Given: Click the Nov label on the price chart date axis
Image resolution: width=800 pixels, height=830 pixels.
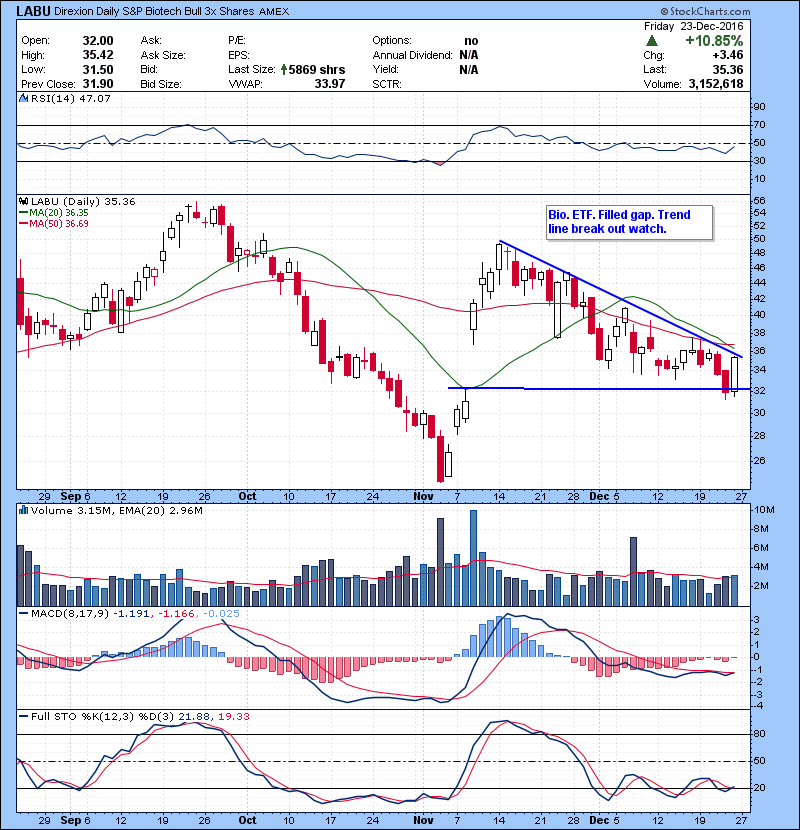Looking at the screenshot, I should (424, 497).
